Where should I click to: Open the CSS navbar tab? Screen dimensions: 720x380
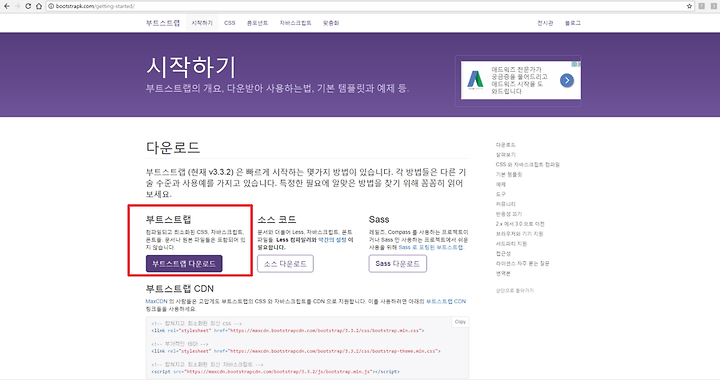click(230, 23)
